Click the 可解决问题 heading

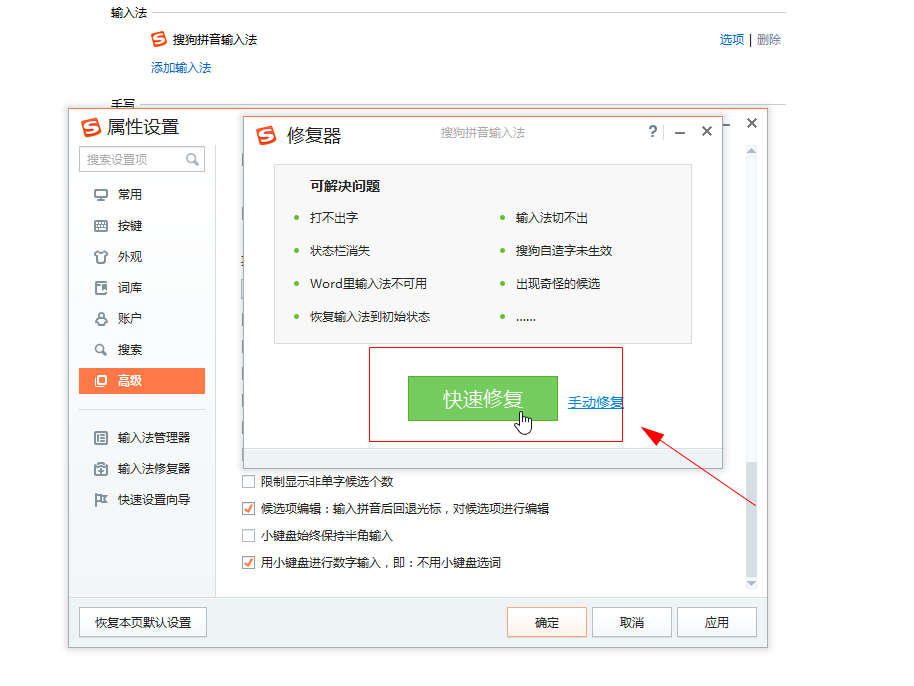tap(345, 186)
